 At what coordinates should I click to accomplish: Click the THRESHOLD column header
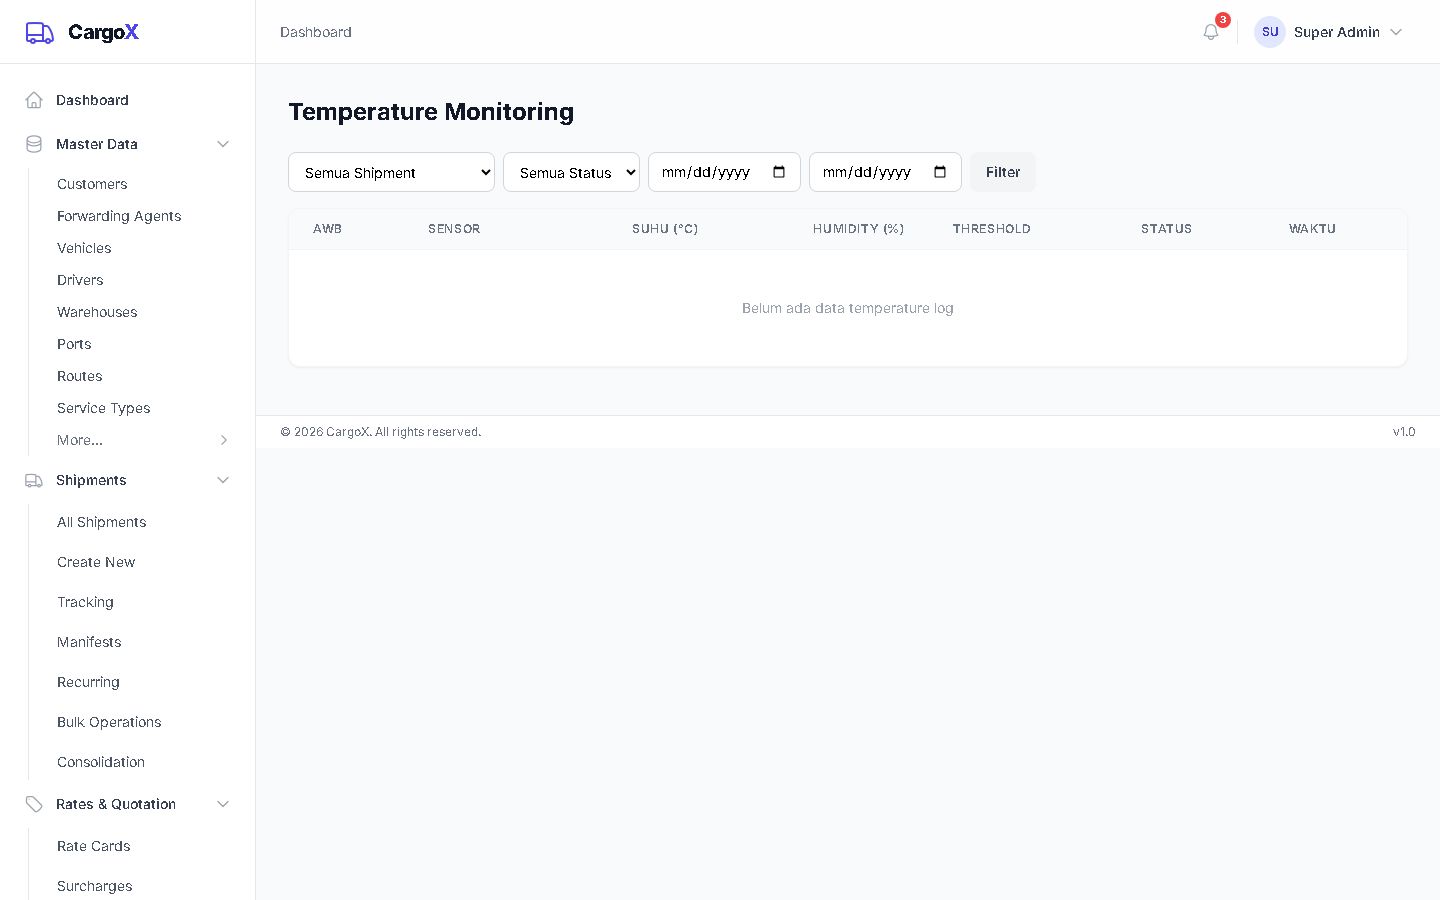[991, 229]
